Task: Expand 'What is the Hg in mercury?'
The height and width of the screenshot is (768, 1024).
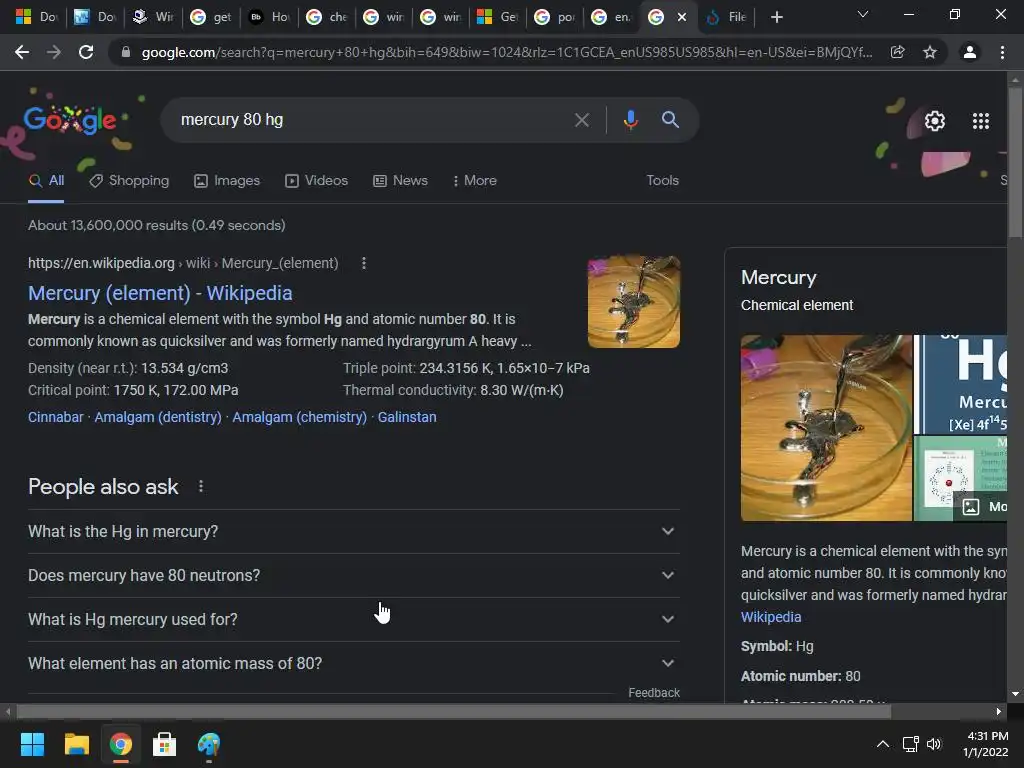Action: click(x=353, y=532)
